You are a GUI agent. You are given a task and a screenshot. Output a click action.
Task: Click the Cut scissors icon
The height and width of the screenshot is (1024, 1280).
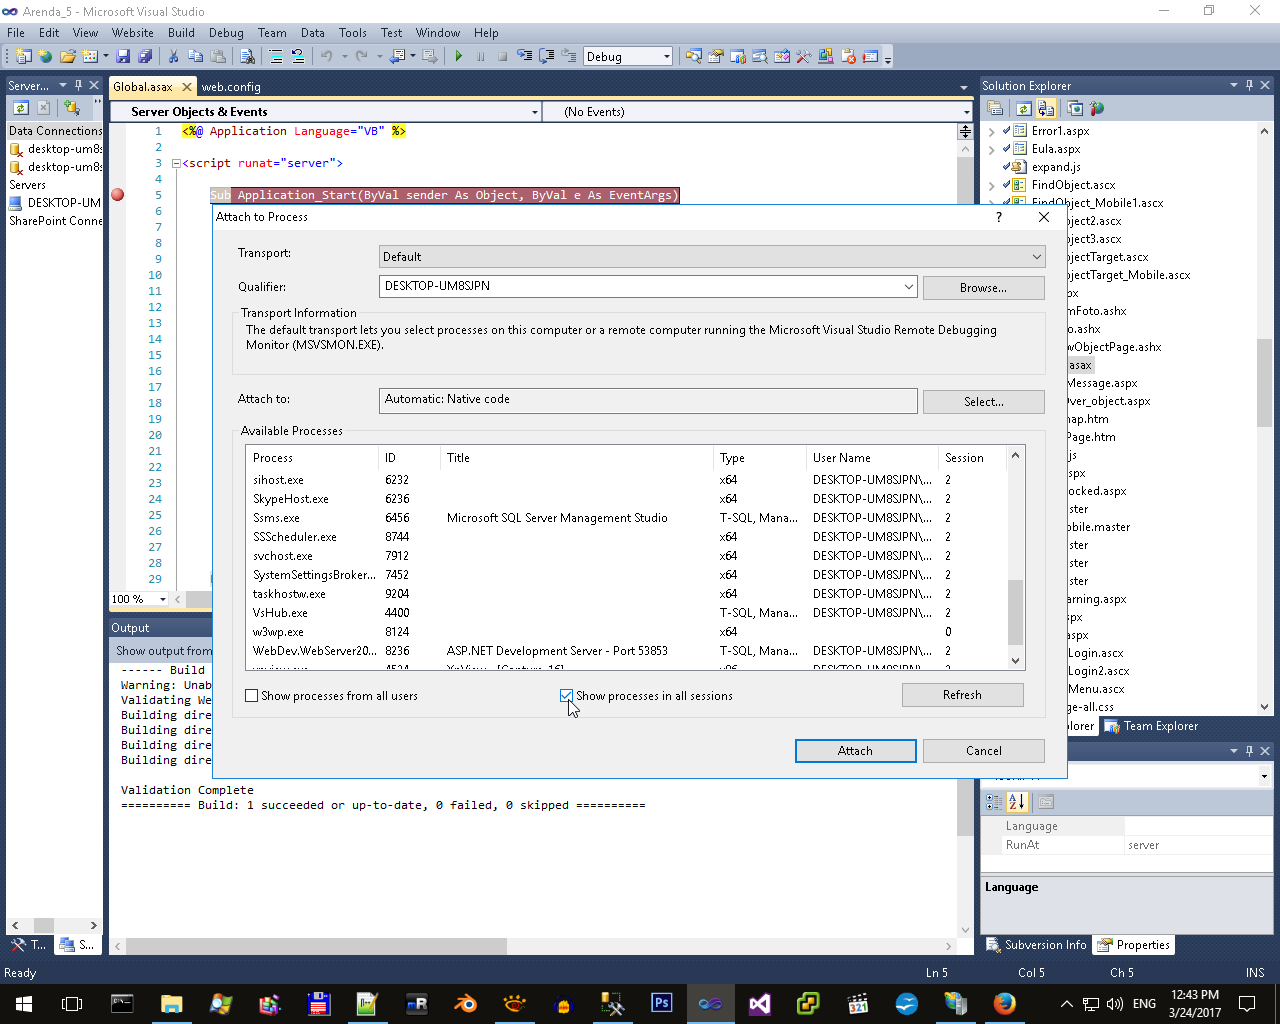[173, 57]
